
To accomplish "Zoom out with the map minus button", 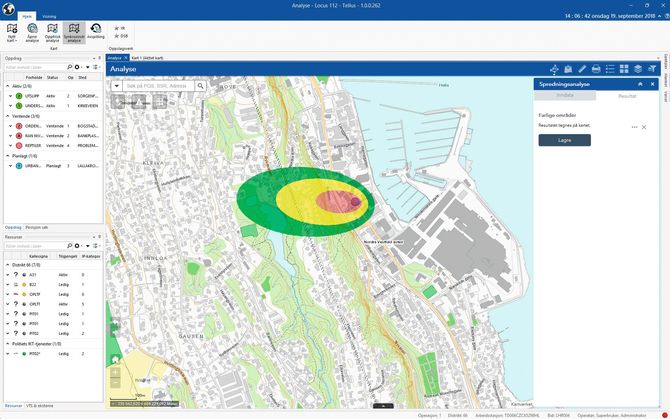I will point(115,382).
